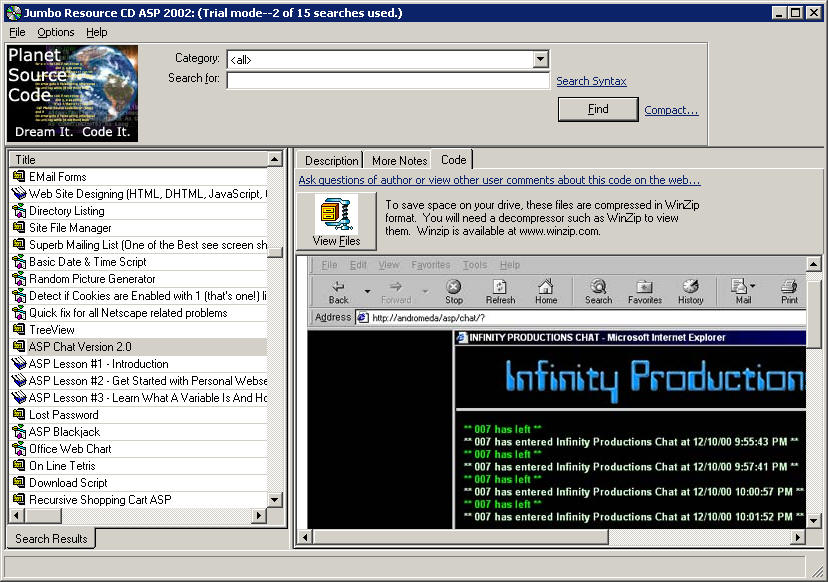Click the Find button

[x=598, y=109]
